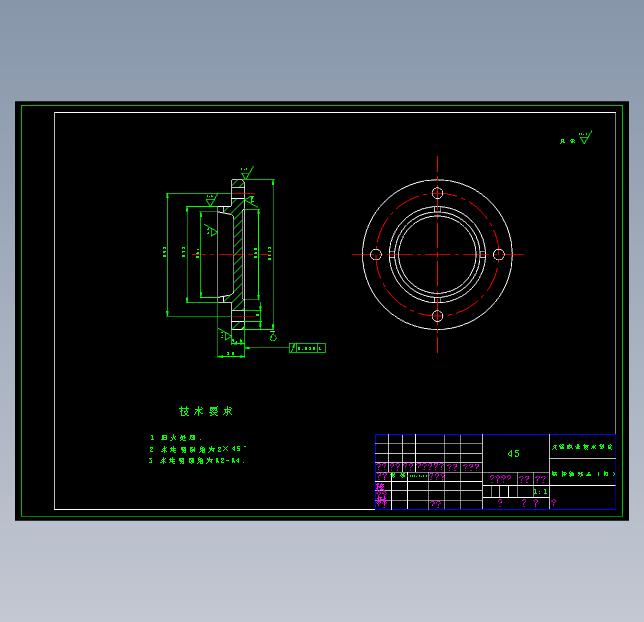Pick the datum circle symbol below section view

tap(273, 336)
